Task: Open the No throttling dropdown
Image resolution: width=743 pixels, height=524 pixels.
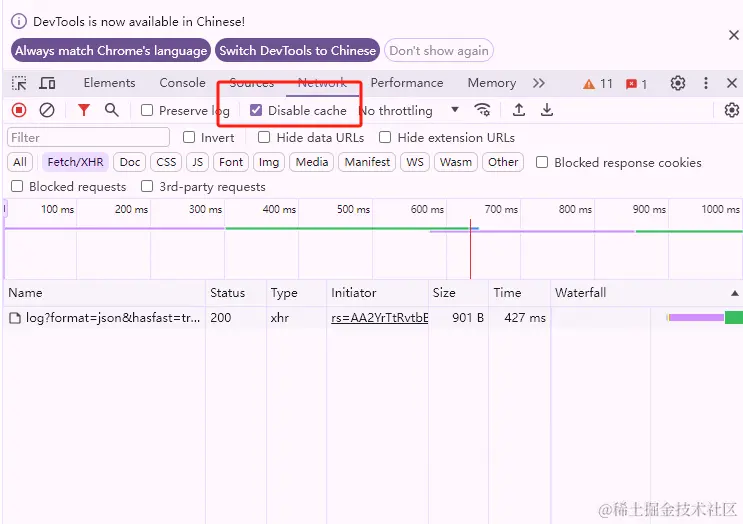Action: click(x=408, y=110)
